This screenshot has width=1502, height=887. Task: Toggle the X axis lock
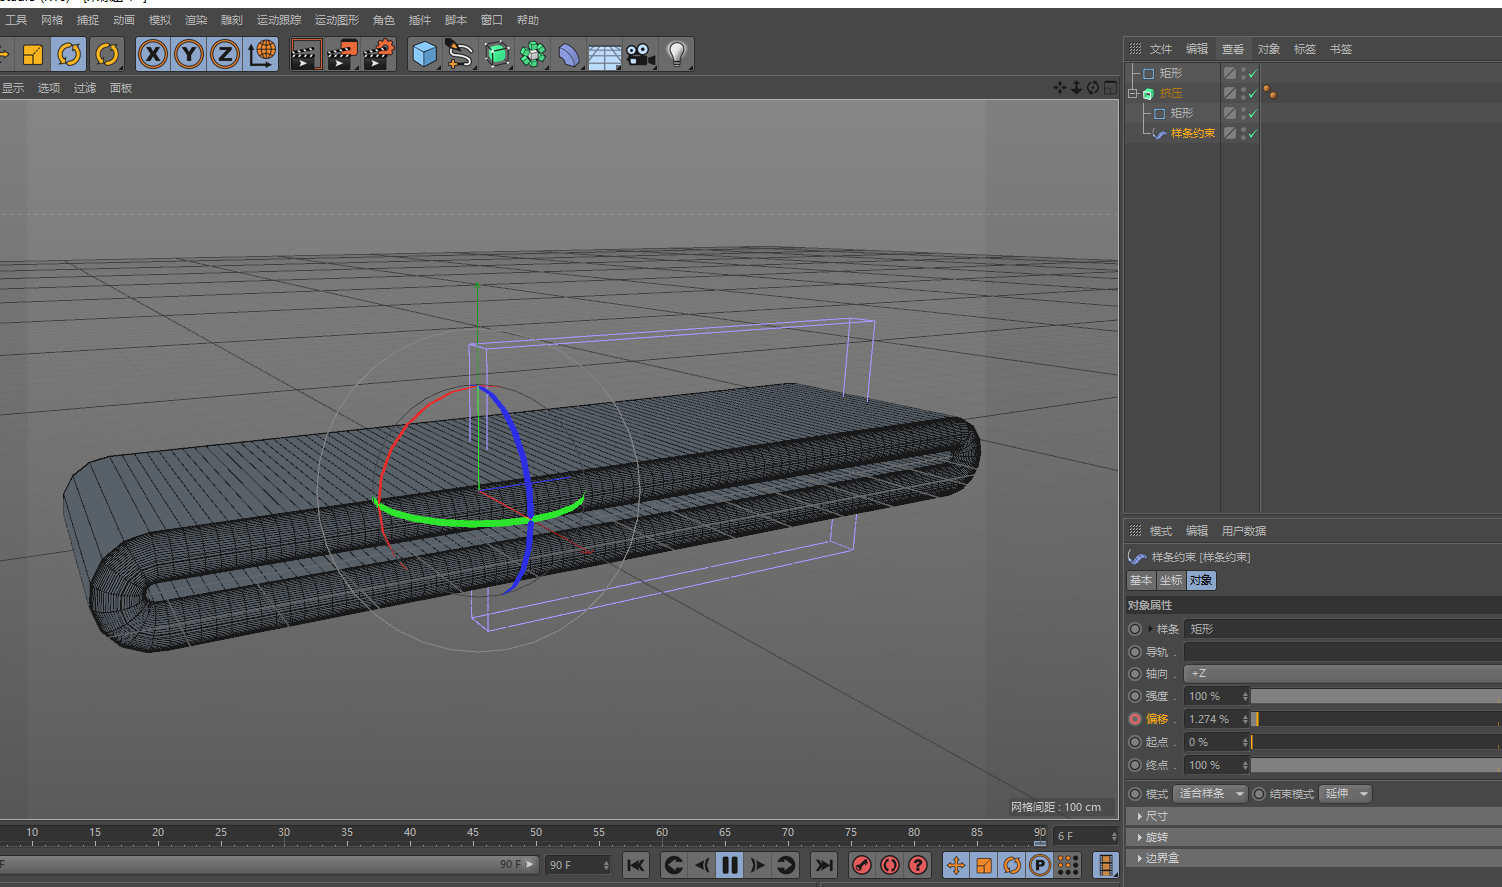(x=153, y=54)
